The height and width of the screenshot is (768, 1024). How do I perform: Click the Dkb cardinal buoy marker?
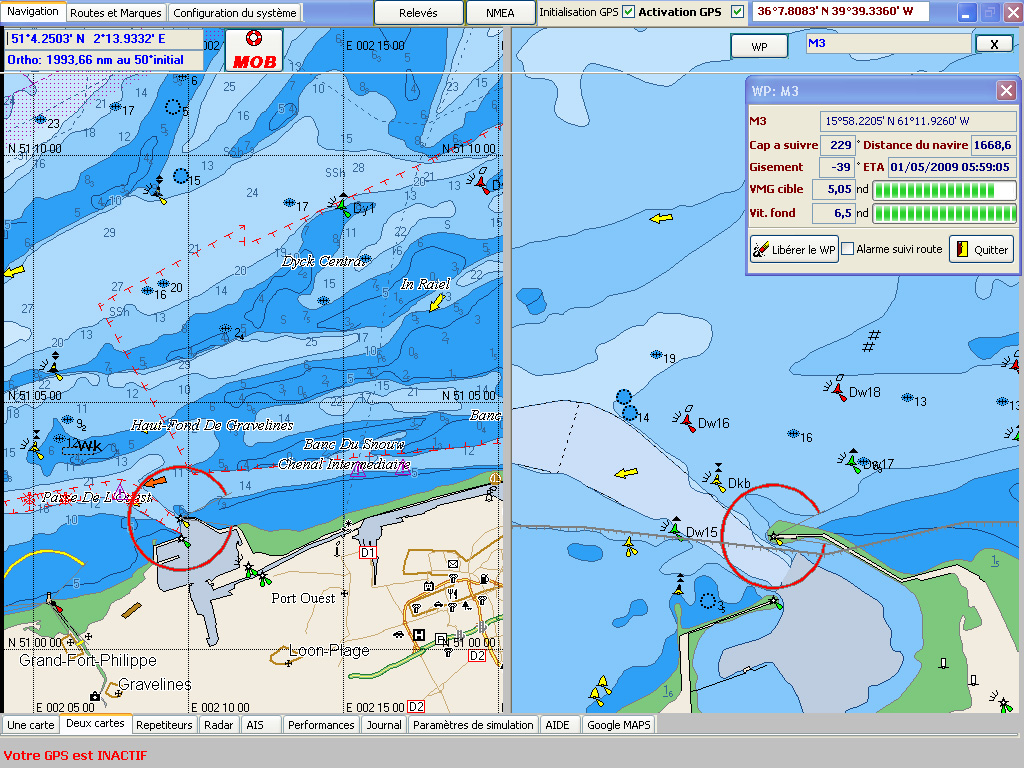(718, 483)
